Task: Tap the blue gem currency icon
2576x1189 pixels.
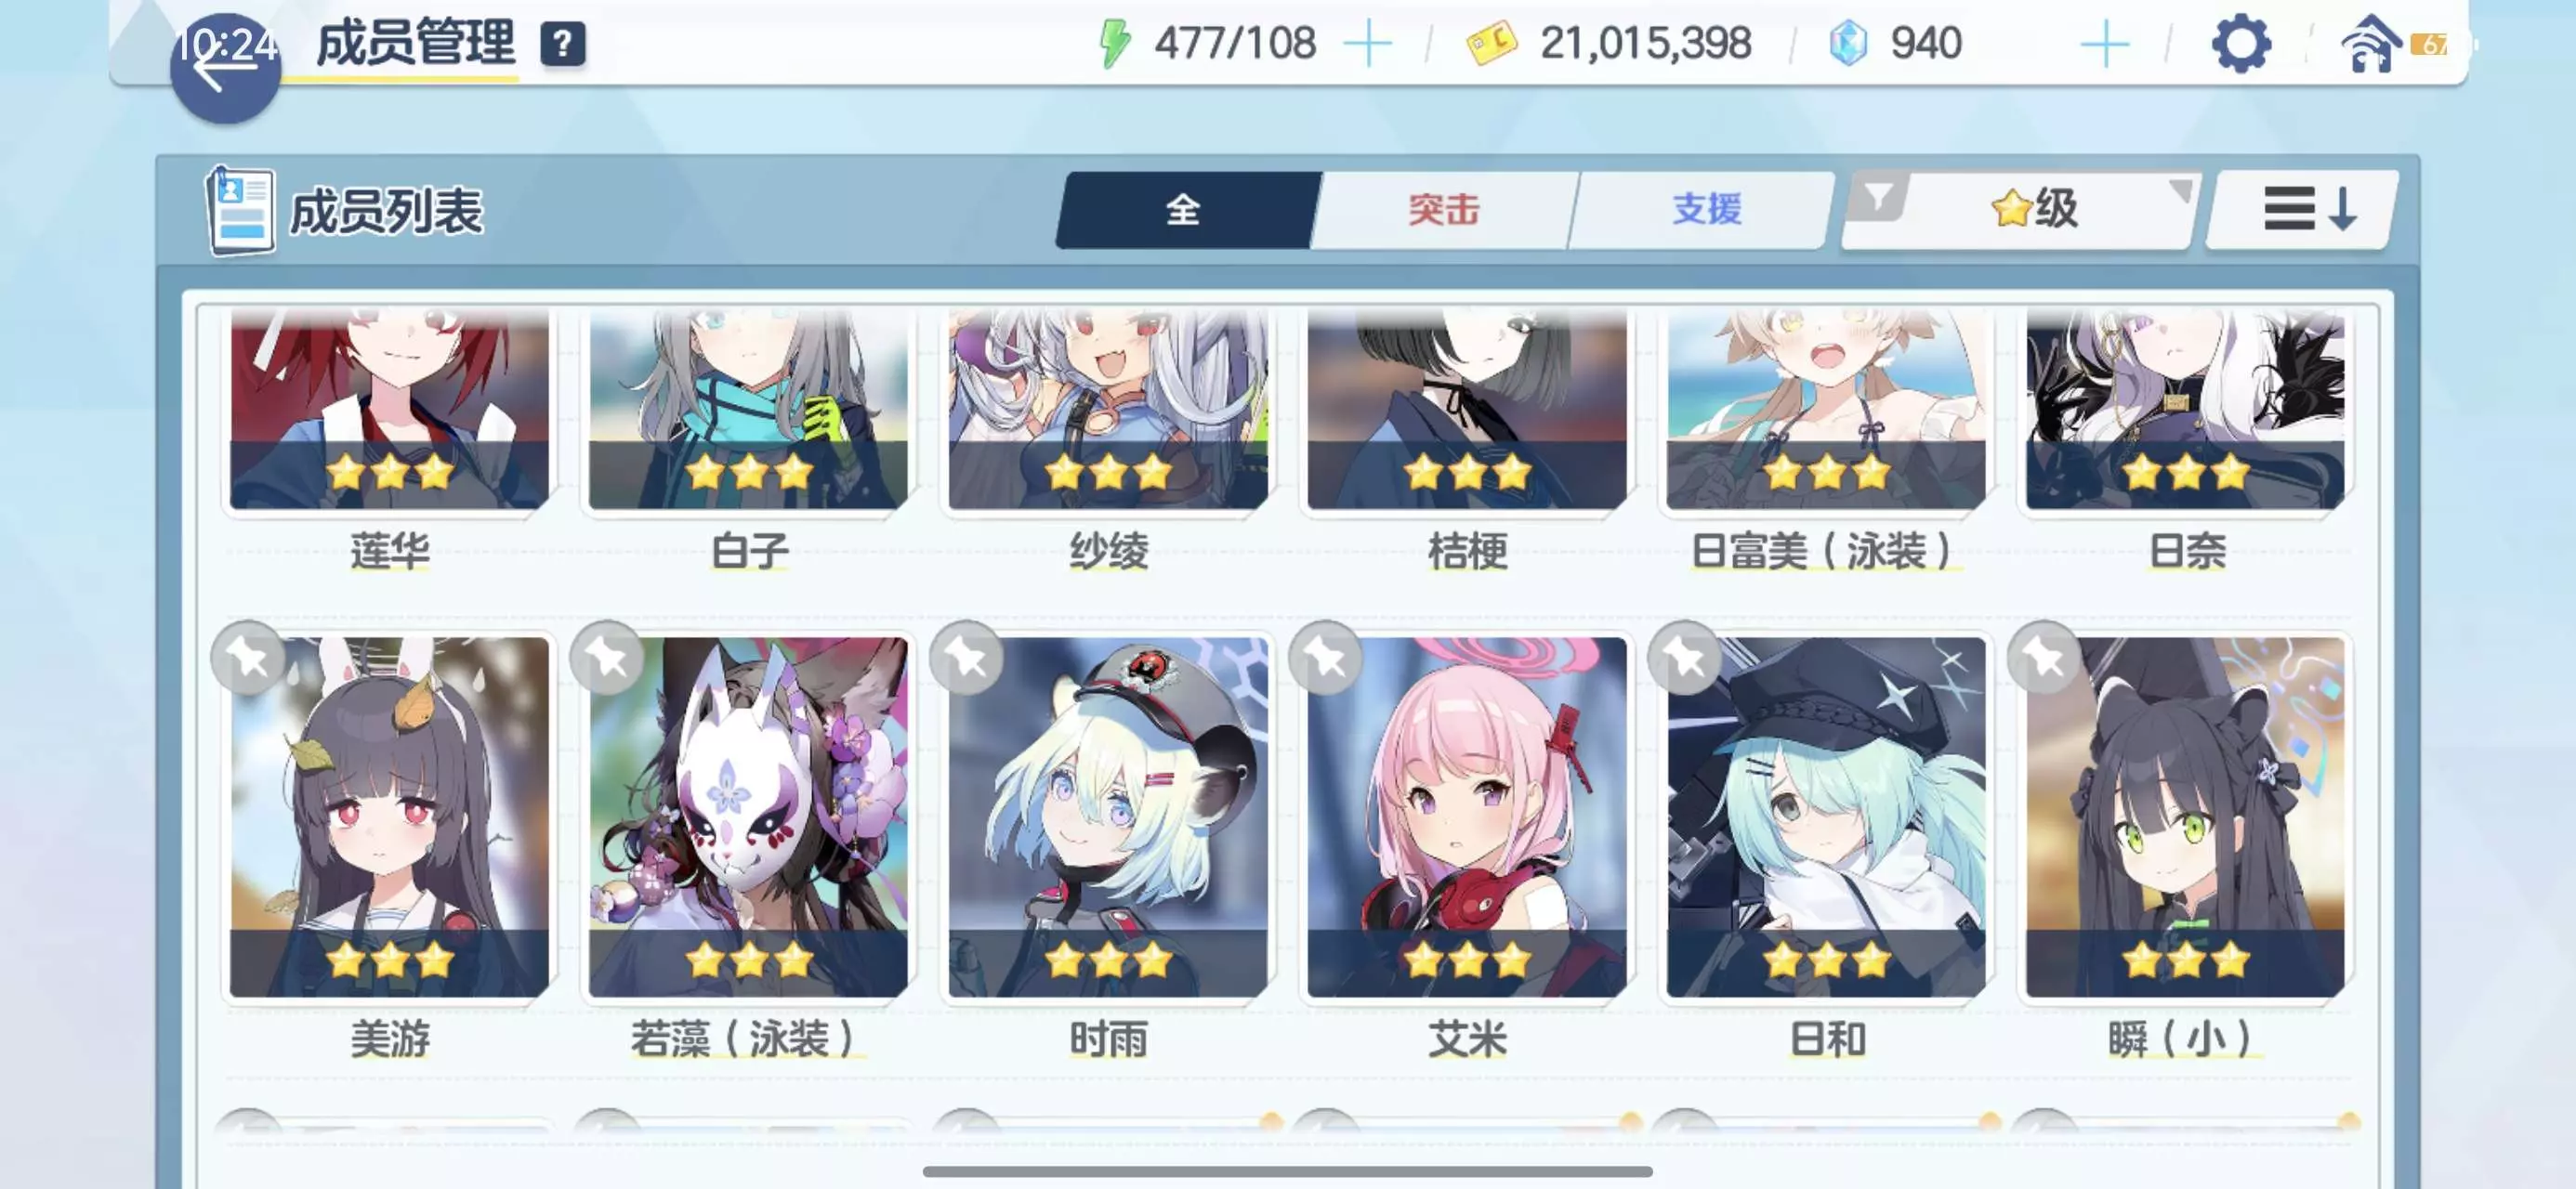Action: [1848, 45]
